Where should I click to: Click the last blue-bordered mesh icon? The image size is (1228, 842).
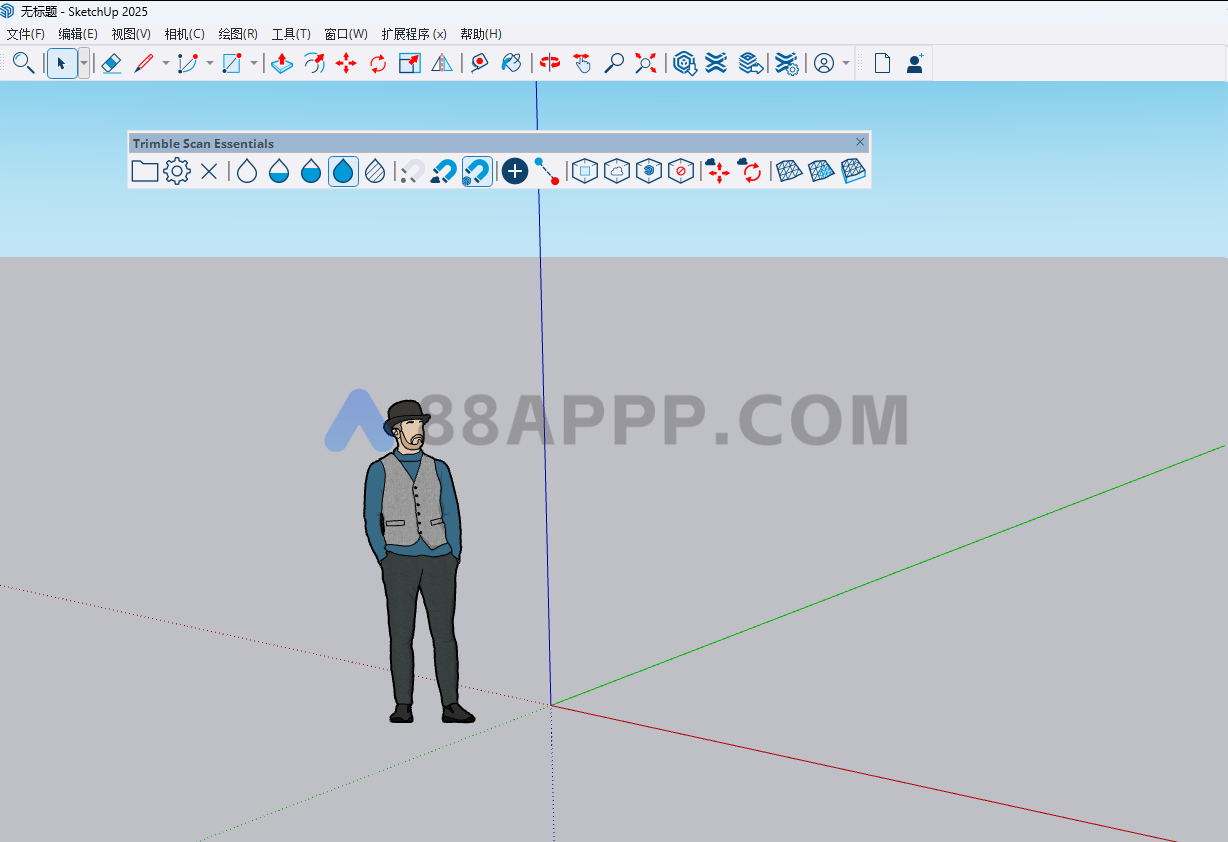coord(853,171)
